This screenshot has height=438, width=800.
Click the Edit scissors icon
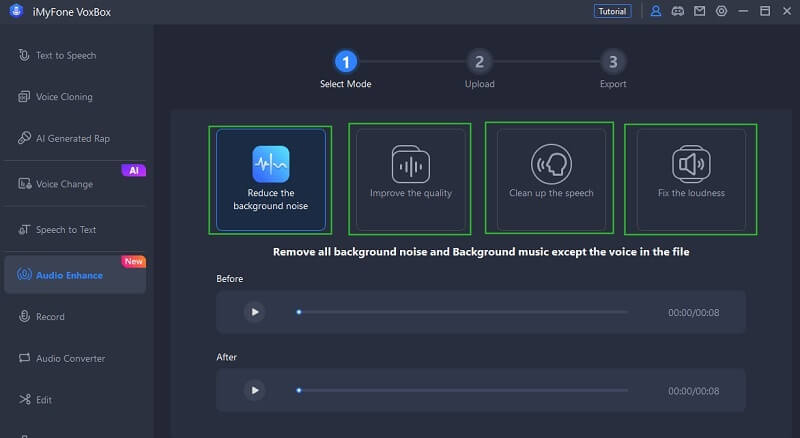click(x=24, y=399)
